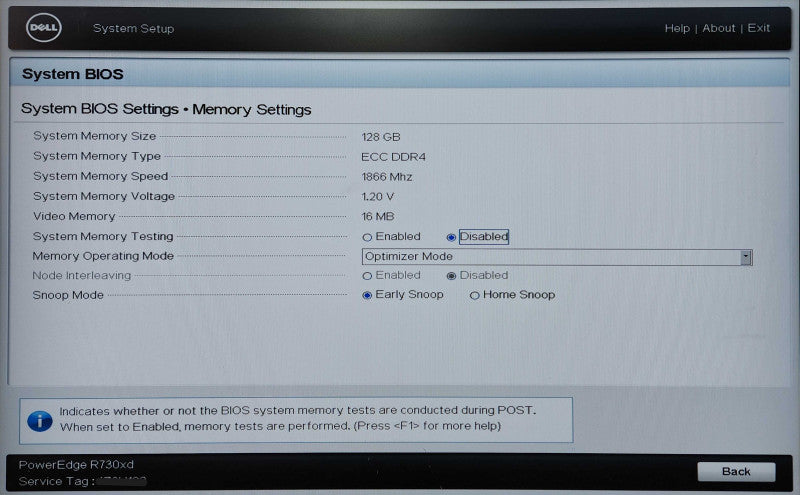Click the System BIOS heading

click(72, 75)
